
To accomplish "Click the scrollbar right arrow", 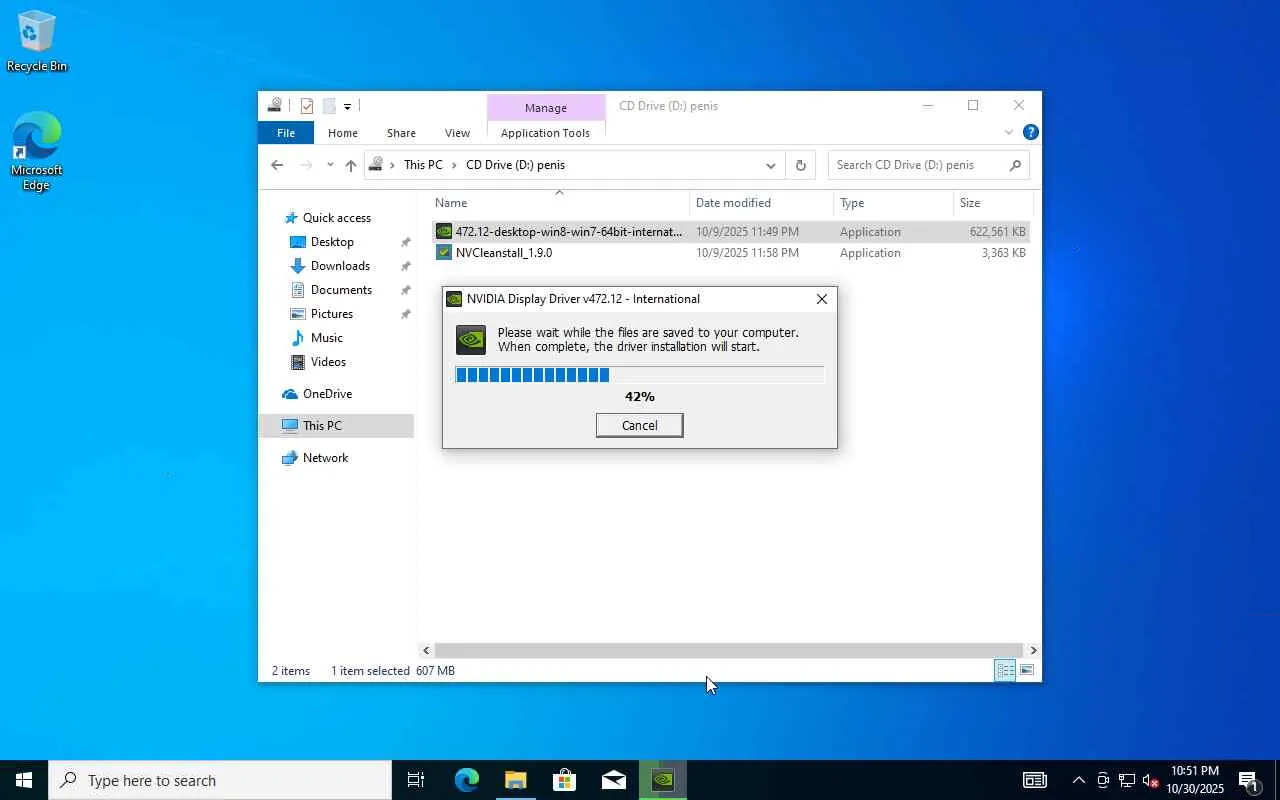I will pos(1033,650).
